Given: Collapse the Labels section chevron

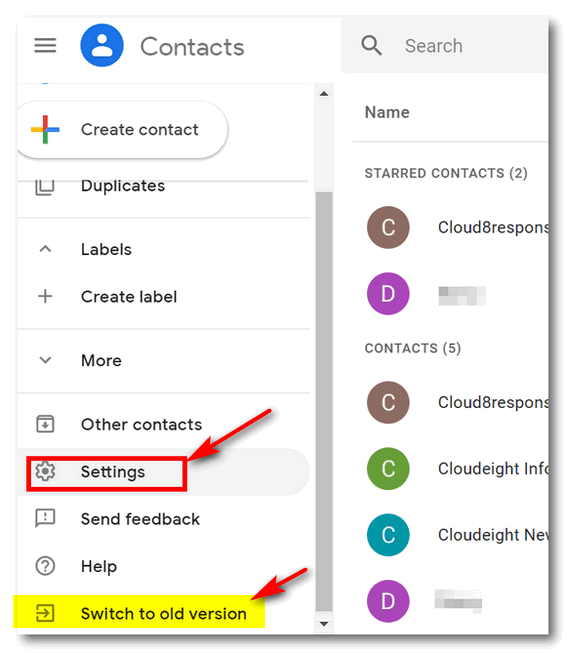Looking at the screenshot, I should coord(45,249).
